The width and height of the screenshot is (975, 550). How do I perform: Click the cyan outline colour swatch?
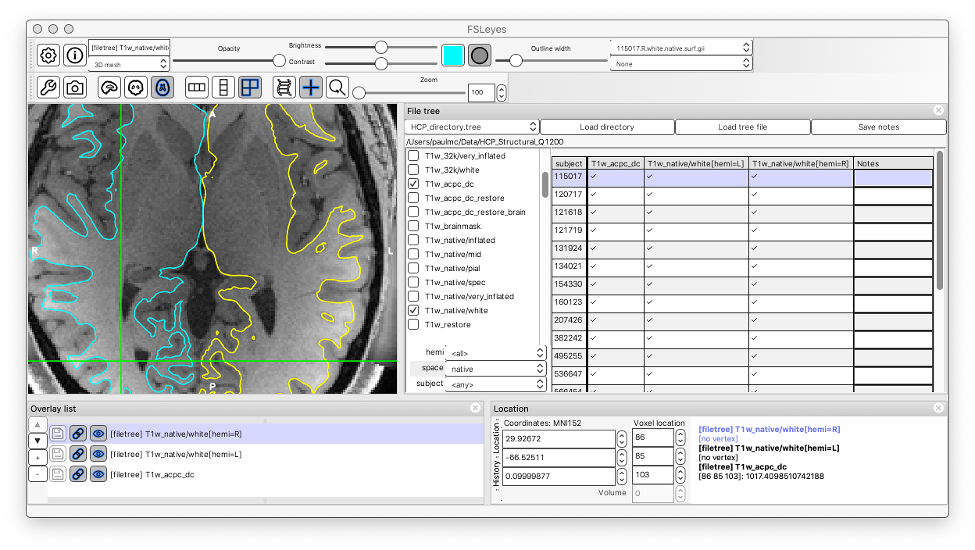pyautogui.click(x=453, y=56)
